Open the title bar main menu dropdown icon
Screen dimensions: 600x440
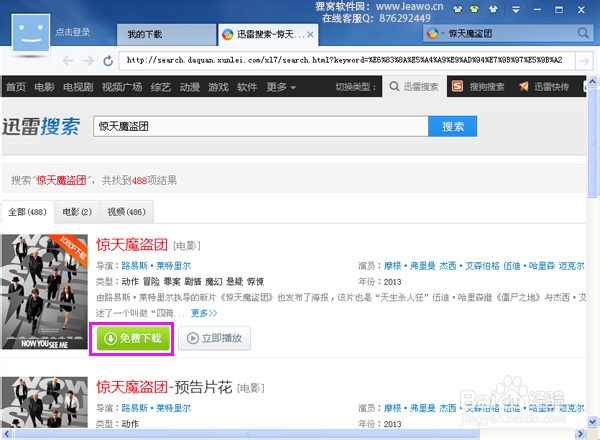[516, 10]
